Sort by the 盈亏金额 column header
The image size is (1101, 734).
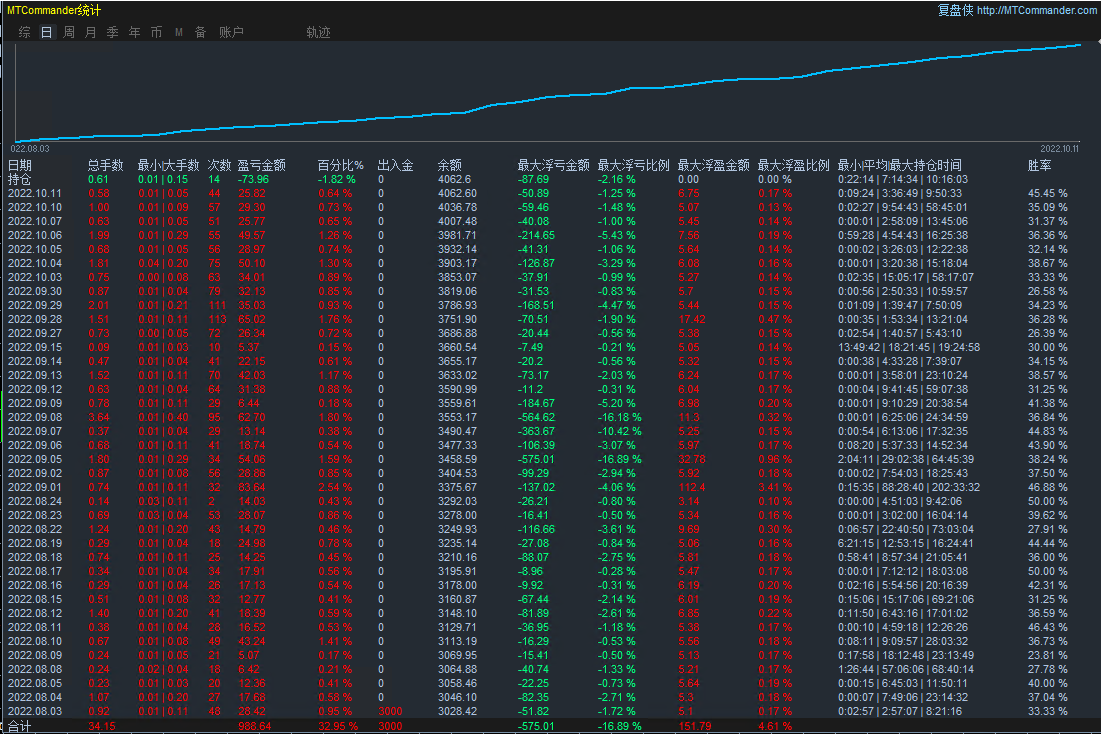pos(261,165)
